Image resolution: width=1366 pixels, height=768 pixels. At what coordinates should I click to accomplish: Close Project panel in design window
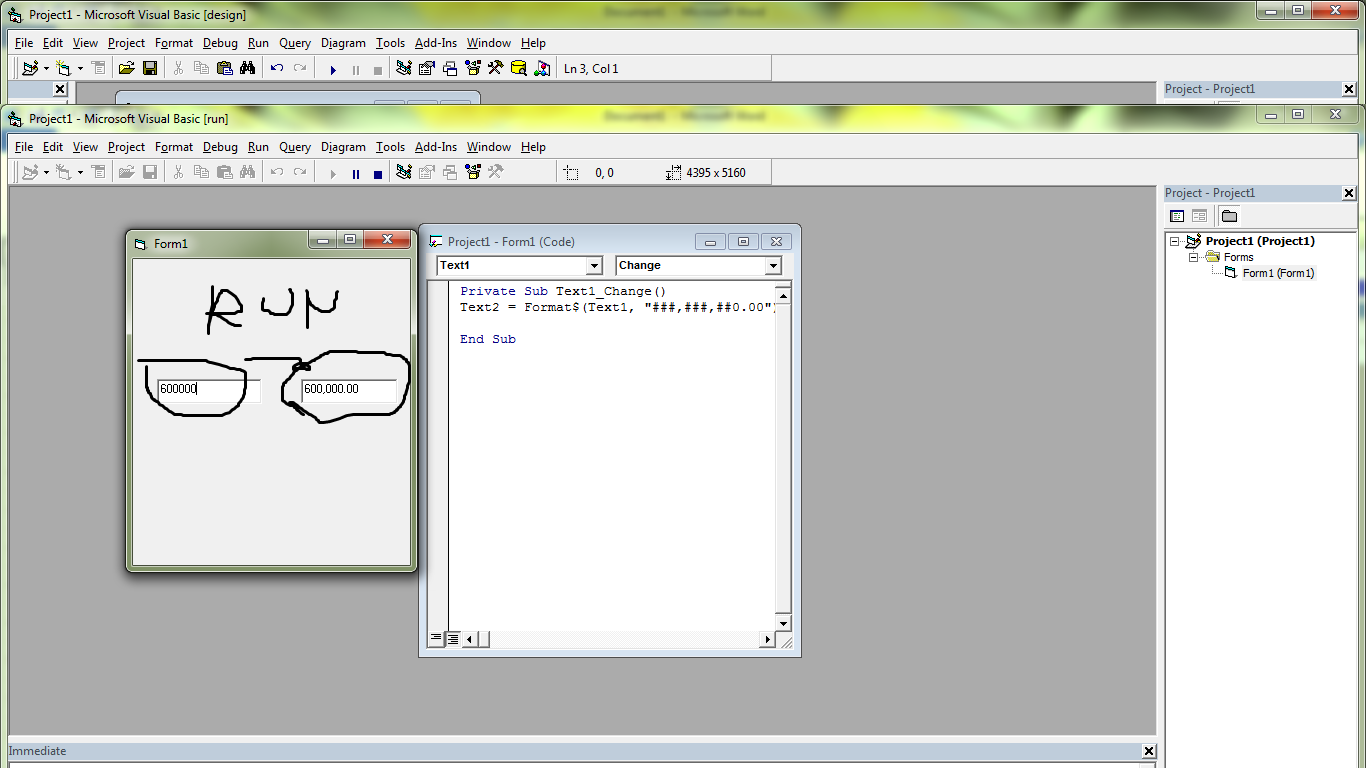pos(1349,89)
